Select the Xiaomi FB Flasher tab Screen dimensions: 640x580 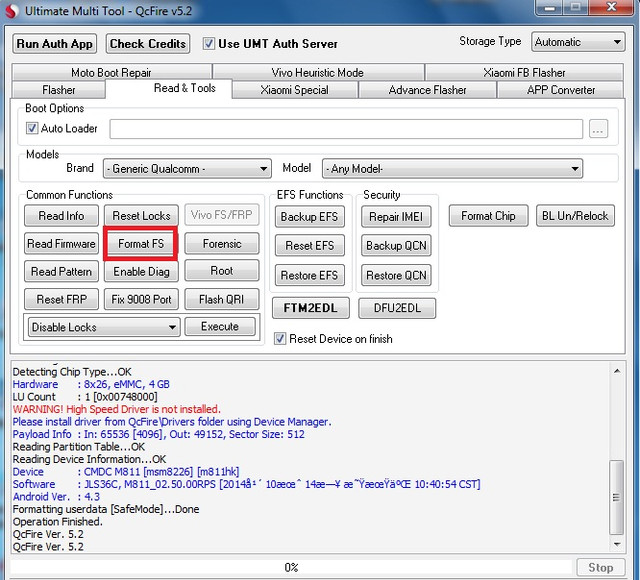pos(524,73)
